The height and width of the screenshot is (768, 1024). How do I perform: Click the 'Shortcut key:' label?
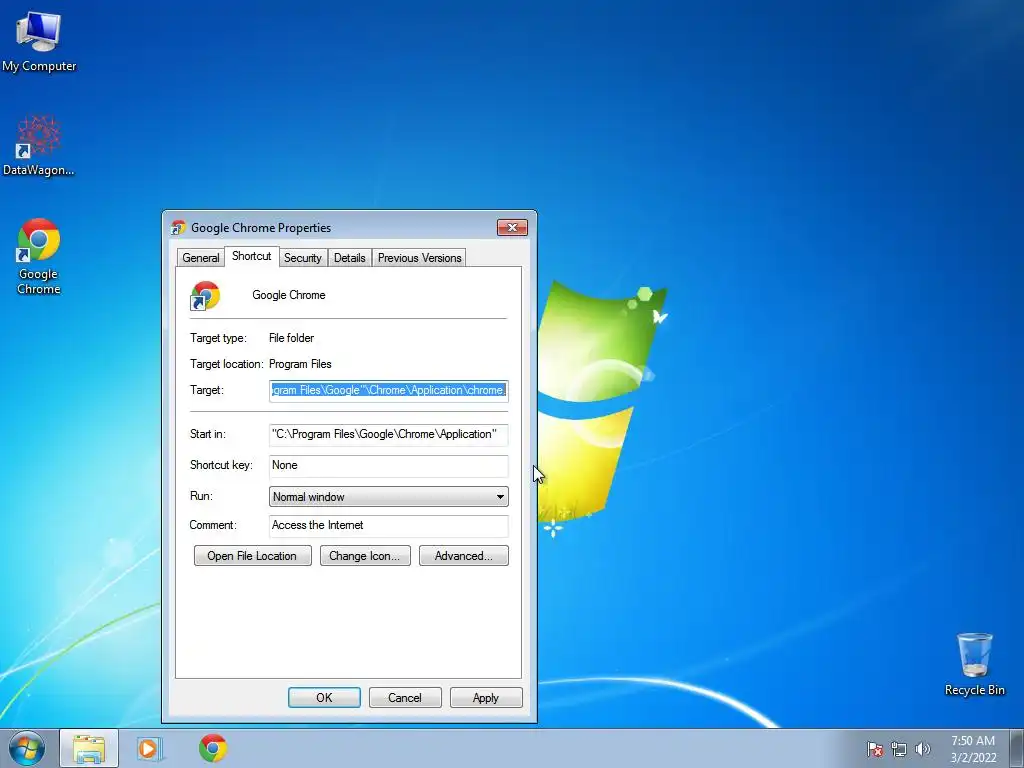click(x=221, y=465)
